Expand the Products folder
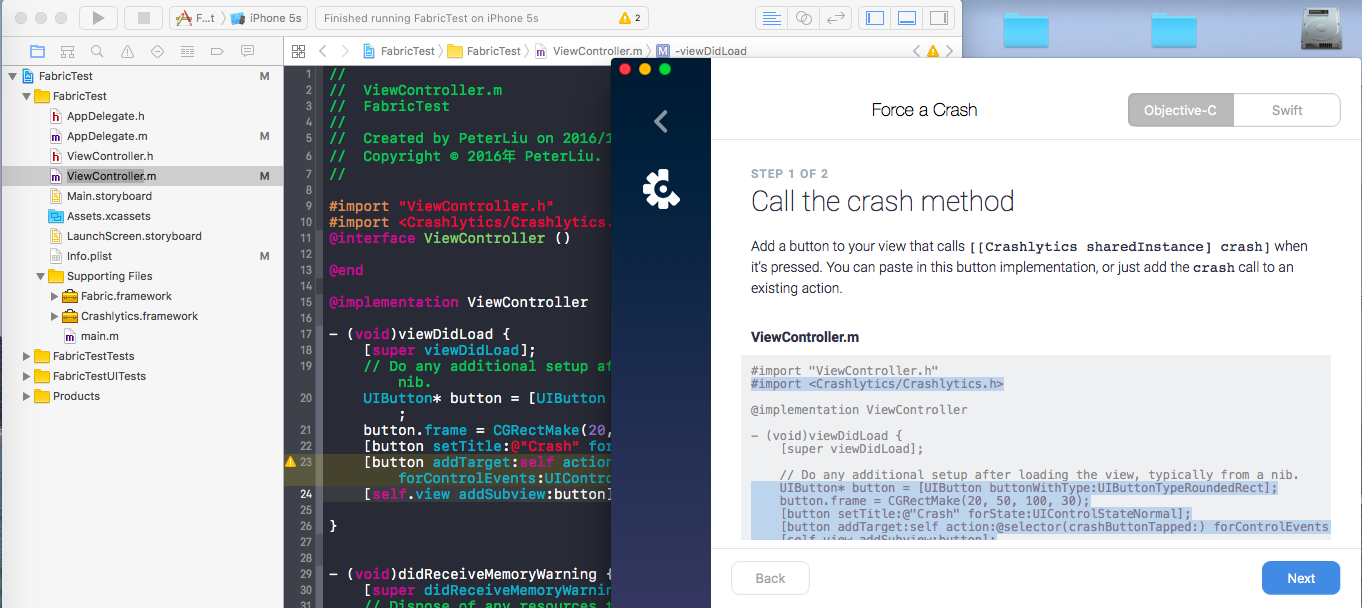 27,396
